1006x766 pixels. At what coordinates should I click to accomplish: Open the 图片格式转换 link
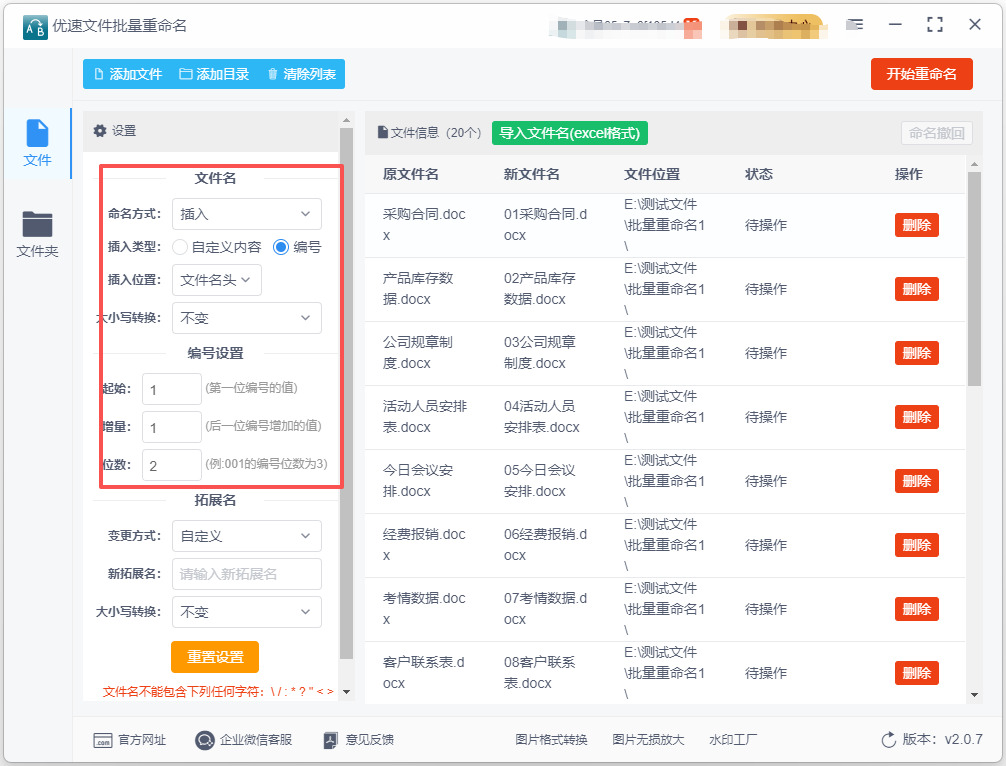click(551, 740)
